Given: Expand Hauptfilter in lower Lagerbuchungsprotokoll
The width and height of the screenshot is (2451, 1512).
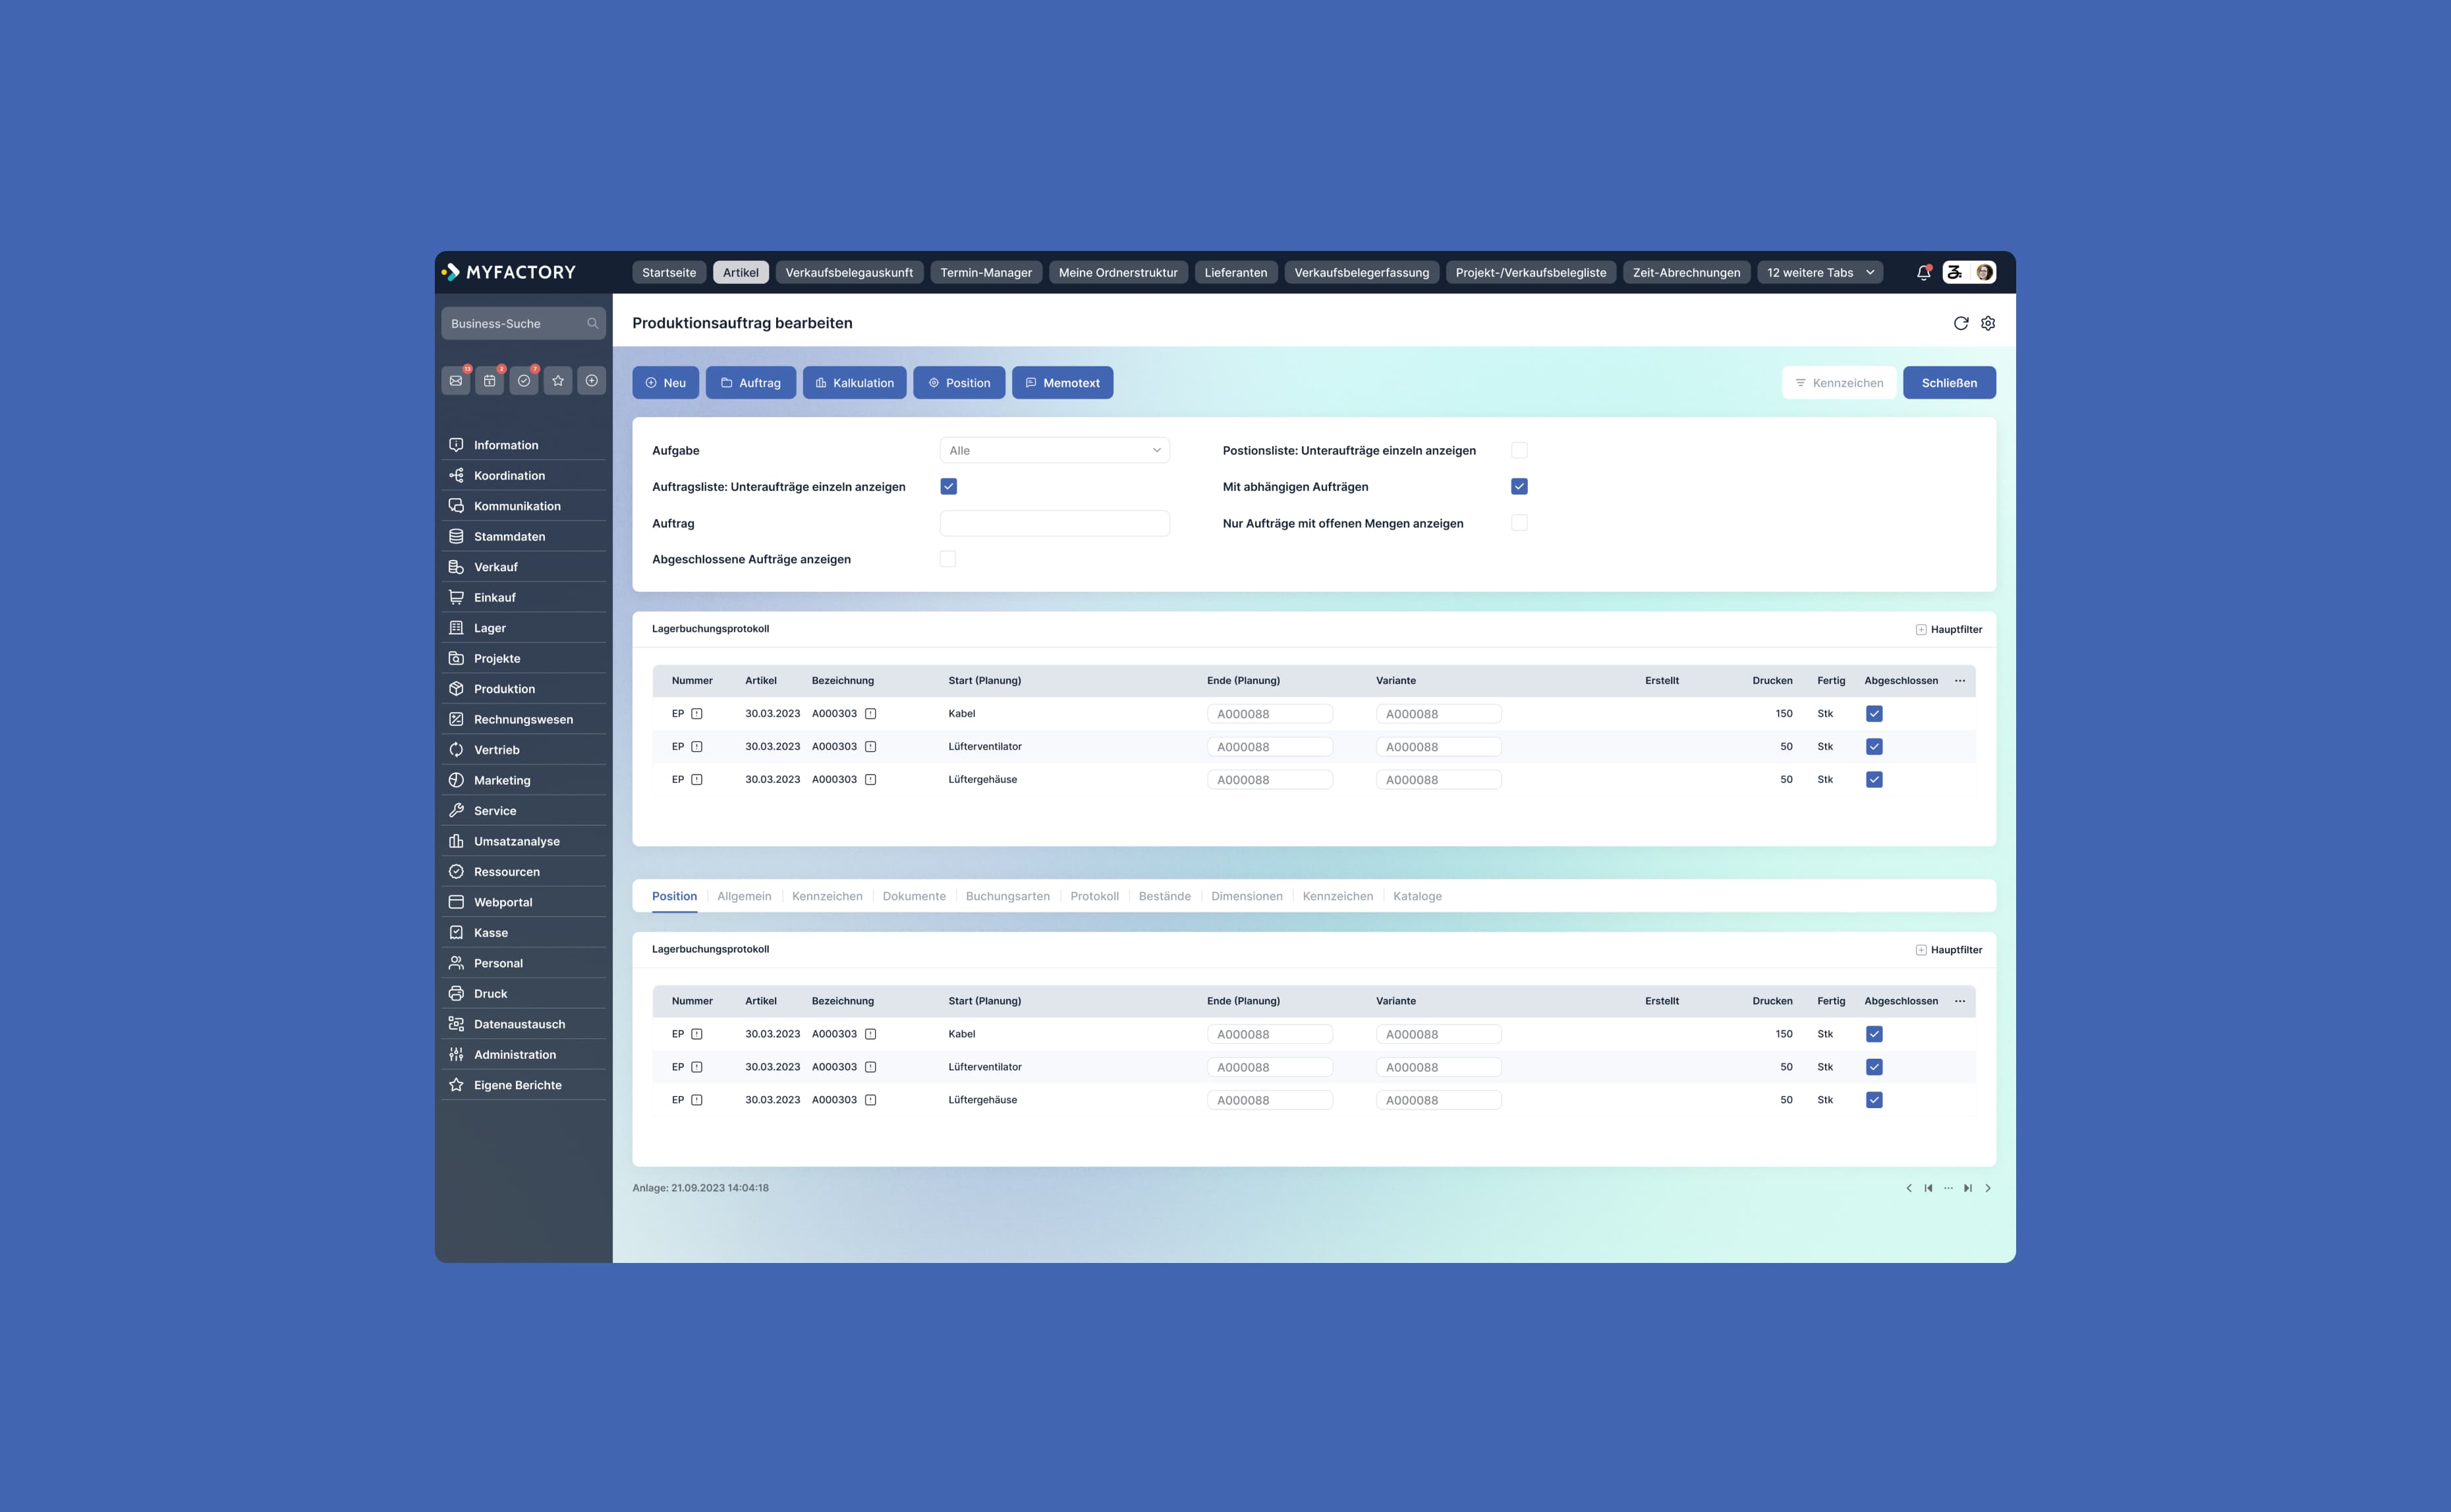Looking at the screenshot, I should 1948,950.
